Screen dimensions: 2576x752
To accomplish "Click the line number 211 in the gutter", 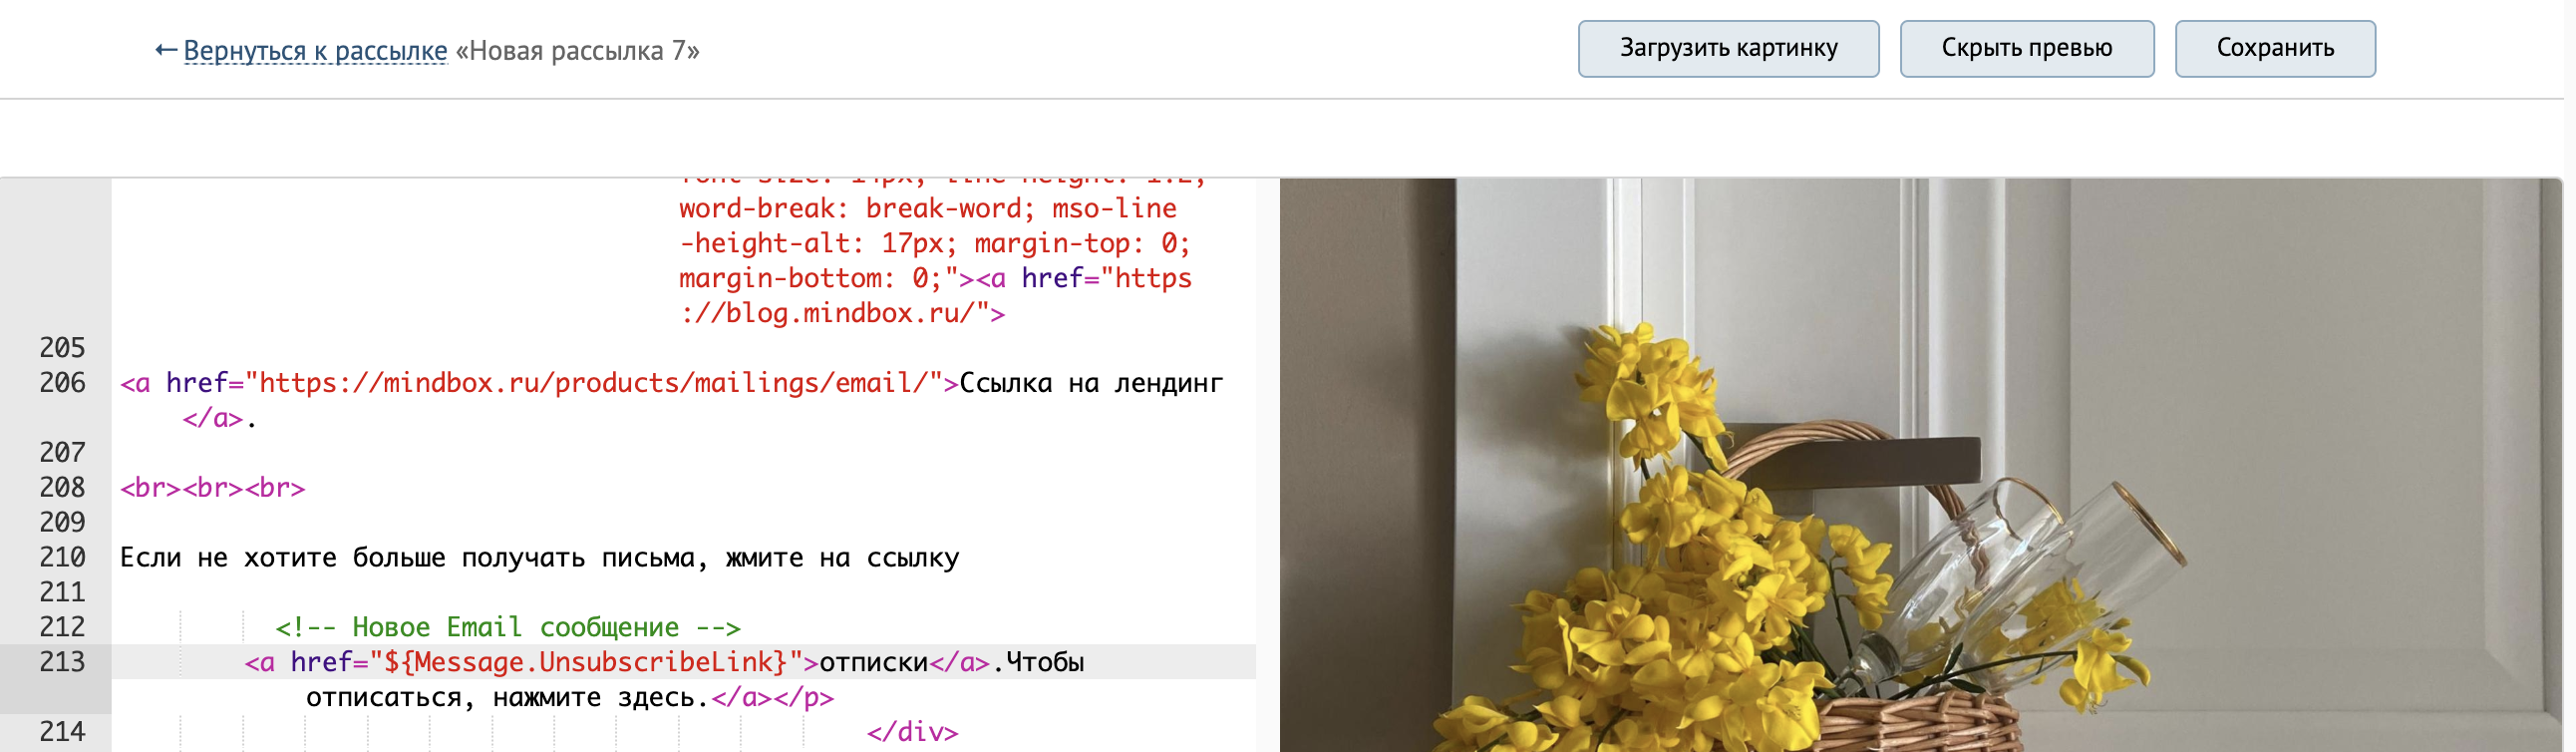I will click(x=62, y=592).
